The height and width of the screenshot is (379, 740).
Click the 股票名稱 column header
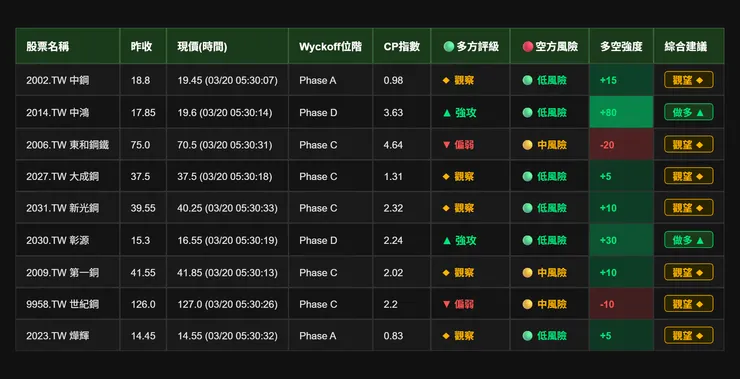[67, 46]
